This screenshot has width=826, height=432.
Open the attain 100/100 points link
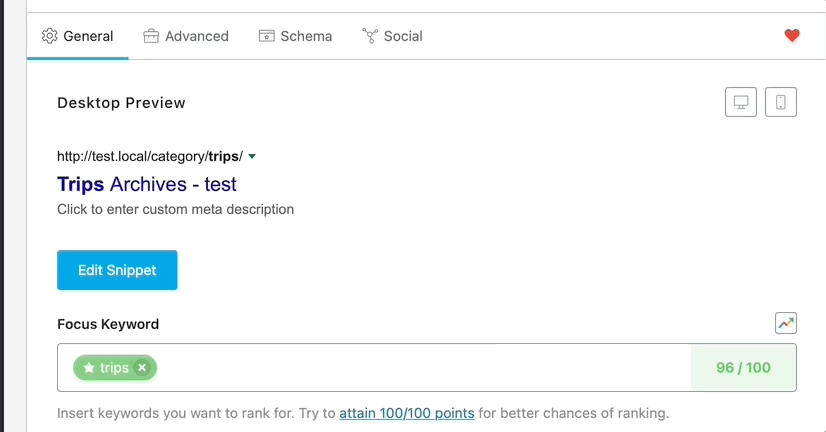(x=407, y=413)
